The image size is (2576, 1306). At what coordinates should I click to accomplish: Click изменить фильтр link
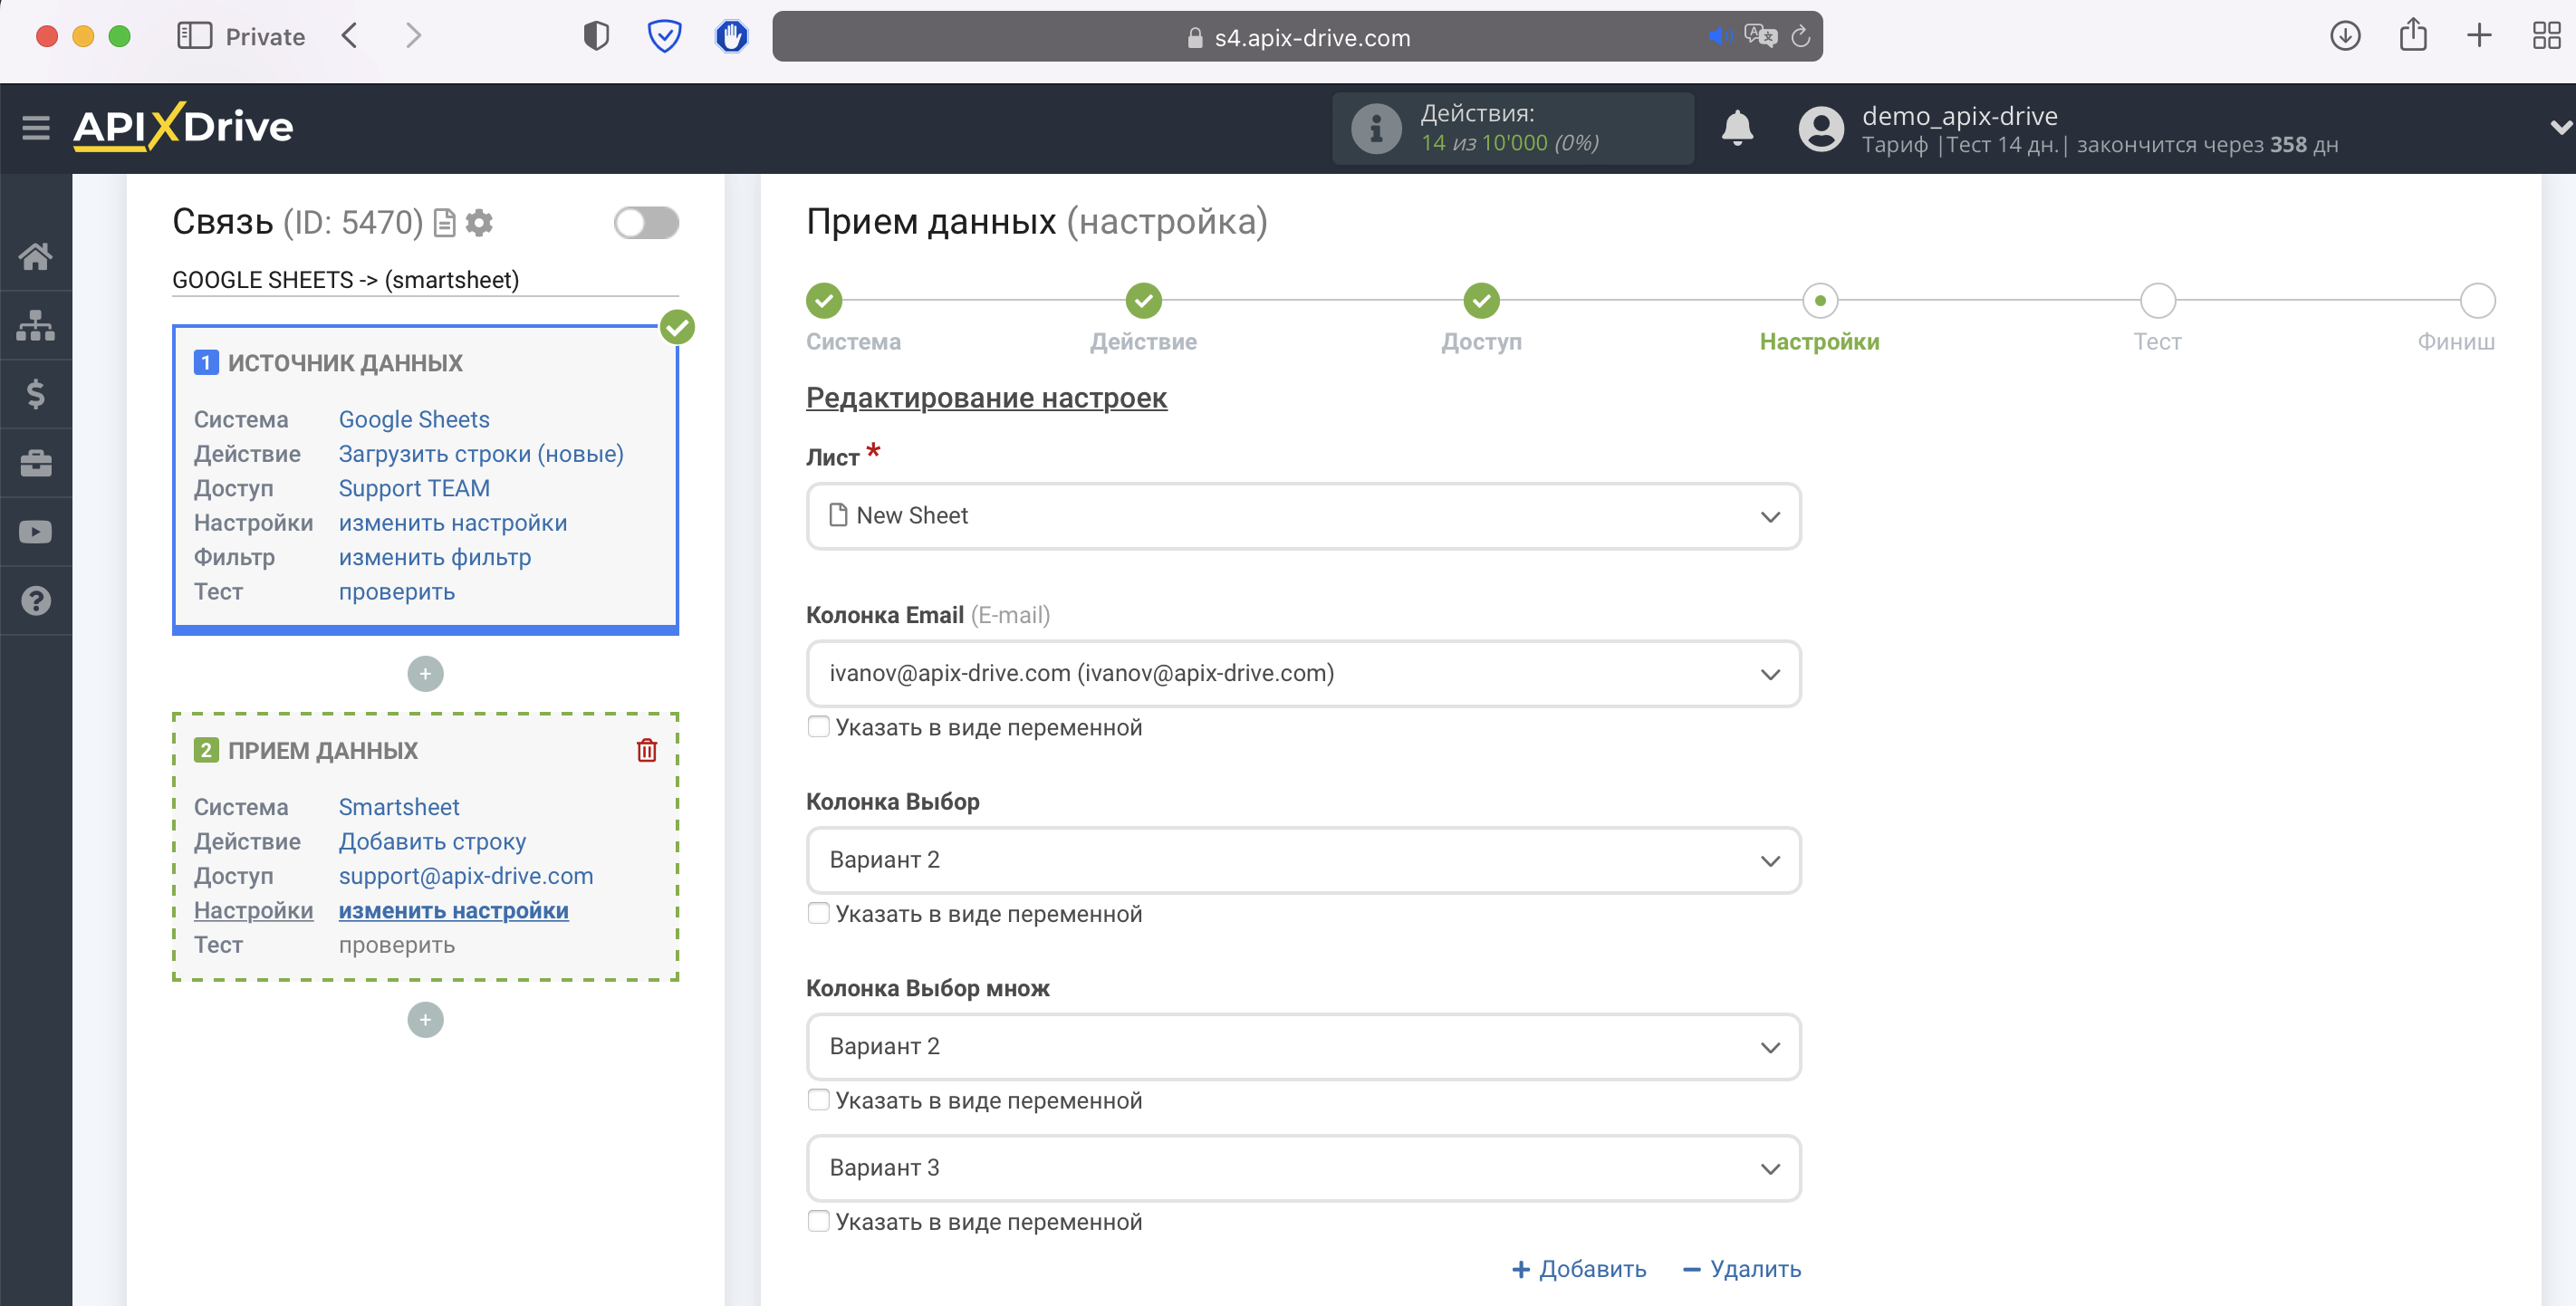click(x=435, y=557)
